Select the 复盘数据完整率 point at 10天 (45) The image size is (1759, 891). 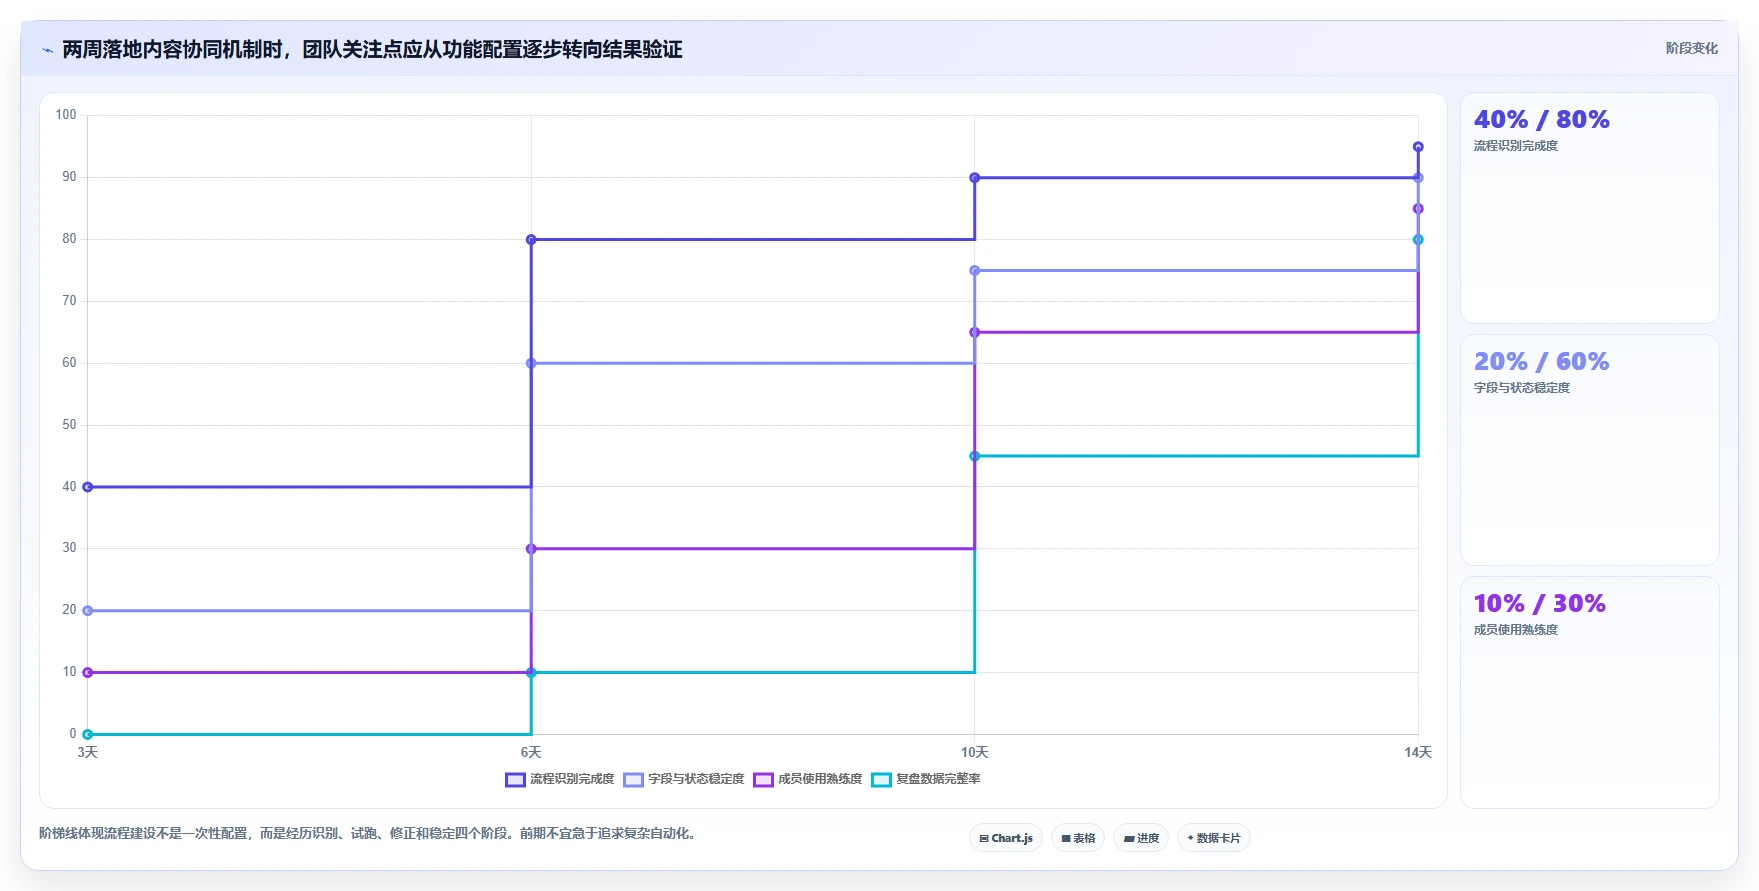tap(975, 456)
